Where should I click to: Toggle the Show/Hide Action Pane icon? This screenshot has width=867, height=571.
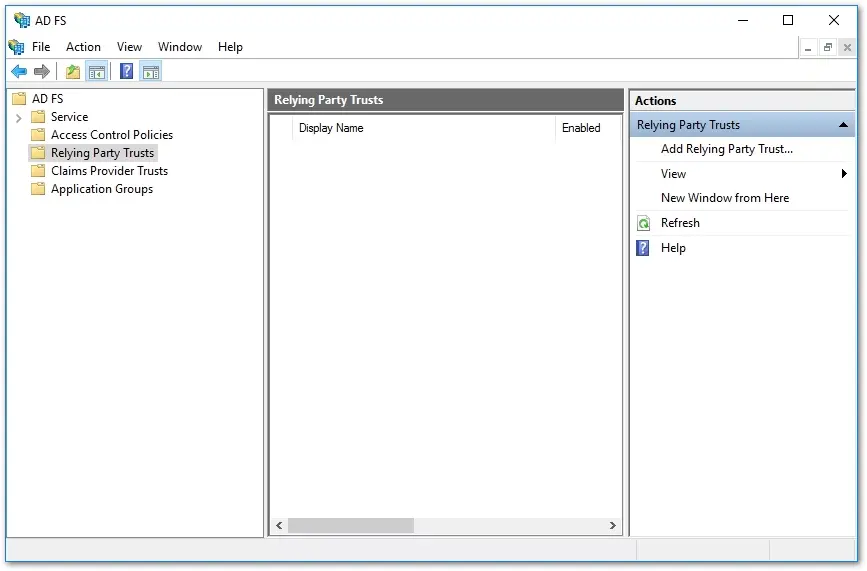click(x=150, y=72)
